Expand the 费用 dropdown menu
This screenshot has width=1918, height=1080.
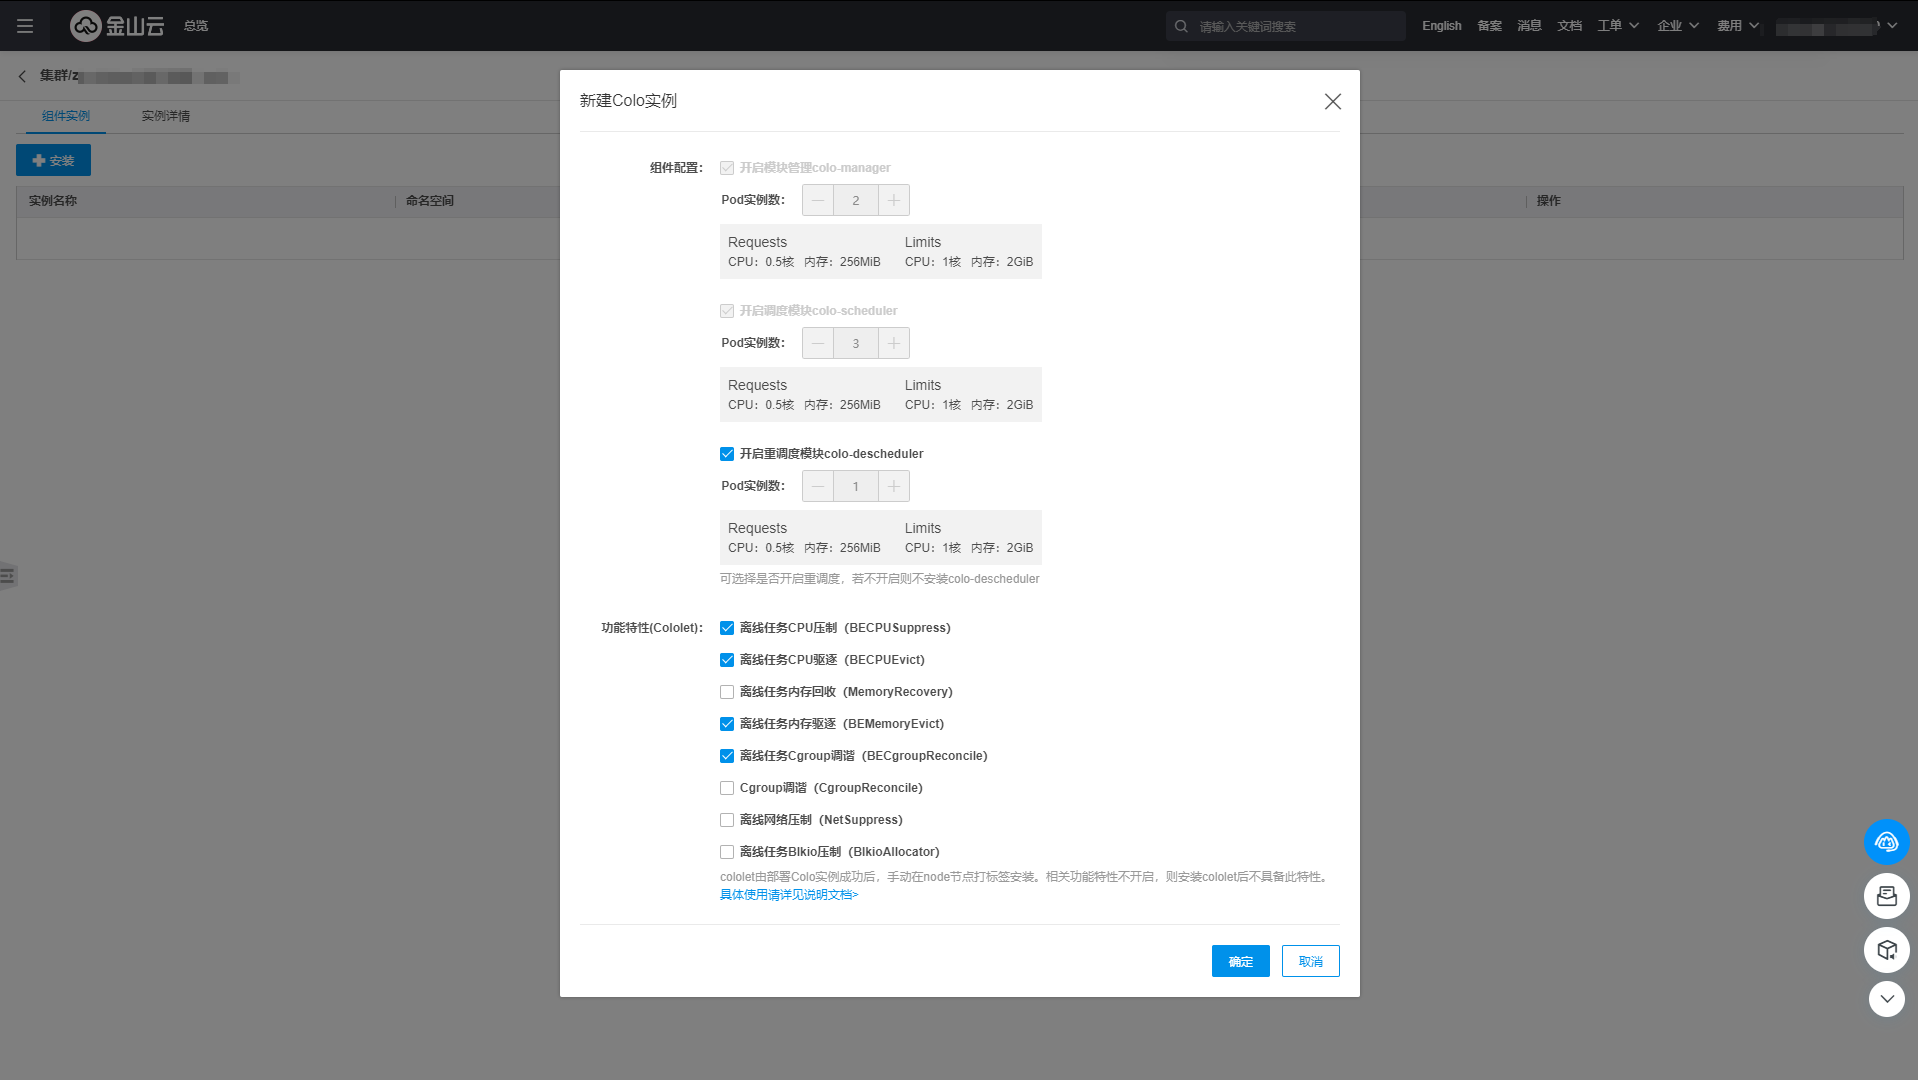[1738, 26]
